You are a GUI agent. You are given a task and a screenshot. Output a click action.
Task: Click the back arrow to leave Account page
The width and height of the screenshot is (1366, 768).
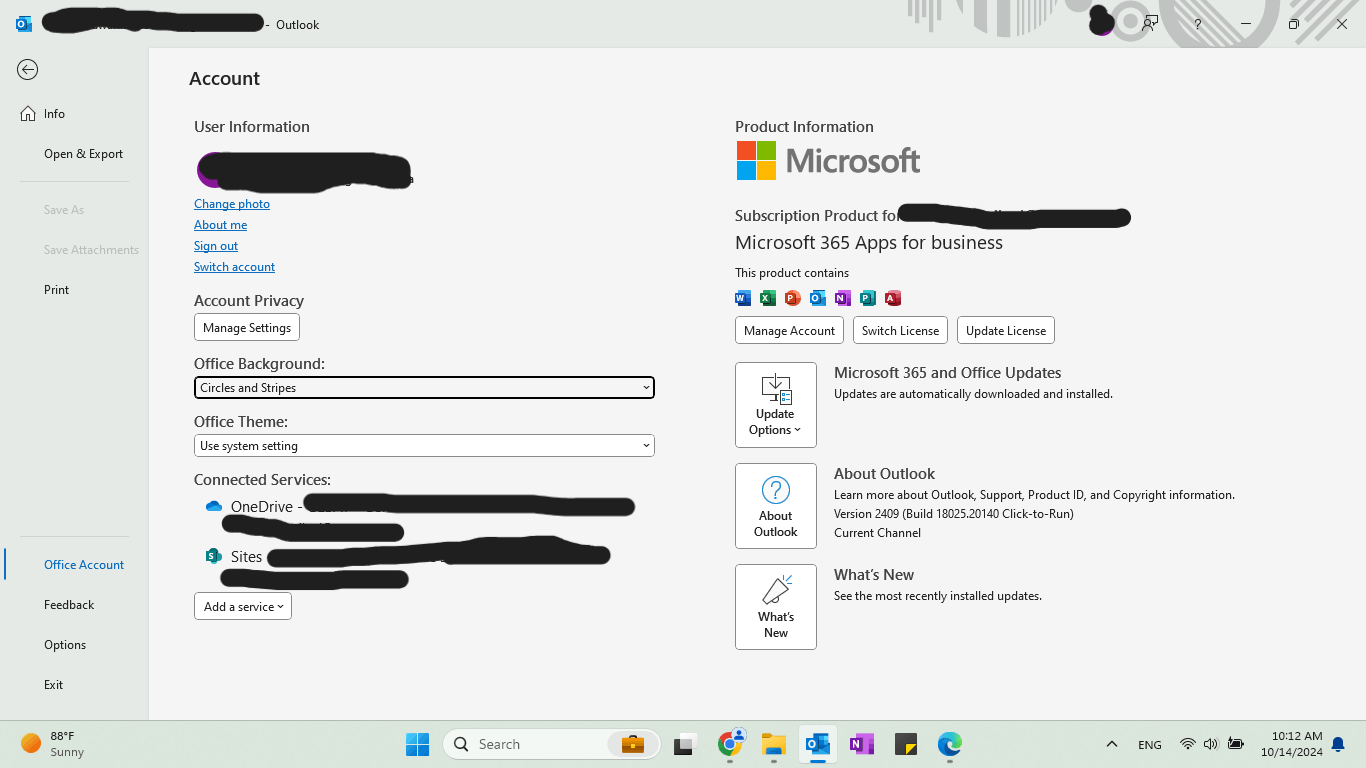[x=27, y=70]
